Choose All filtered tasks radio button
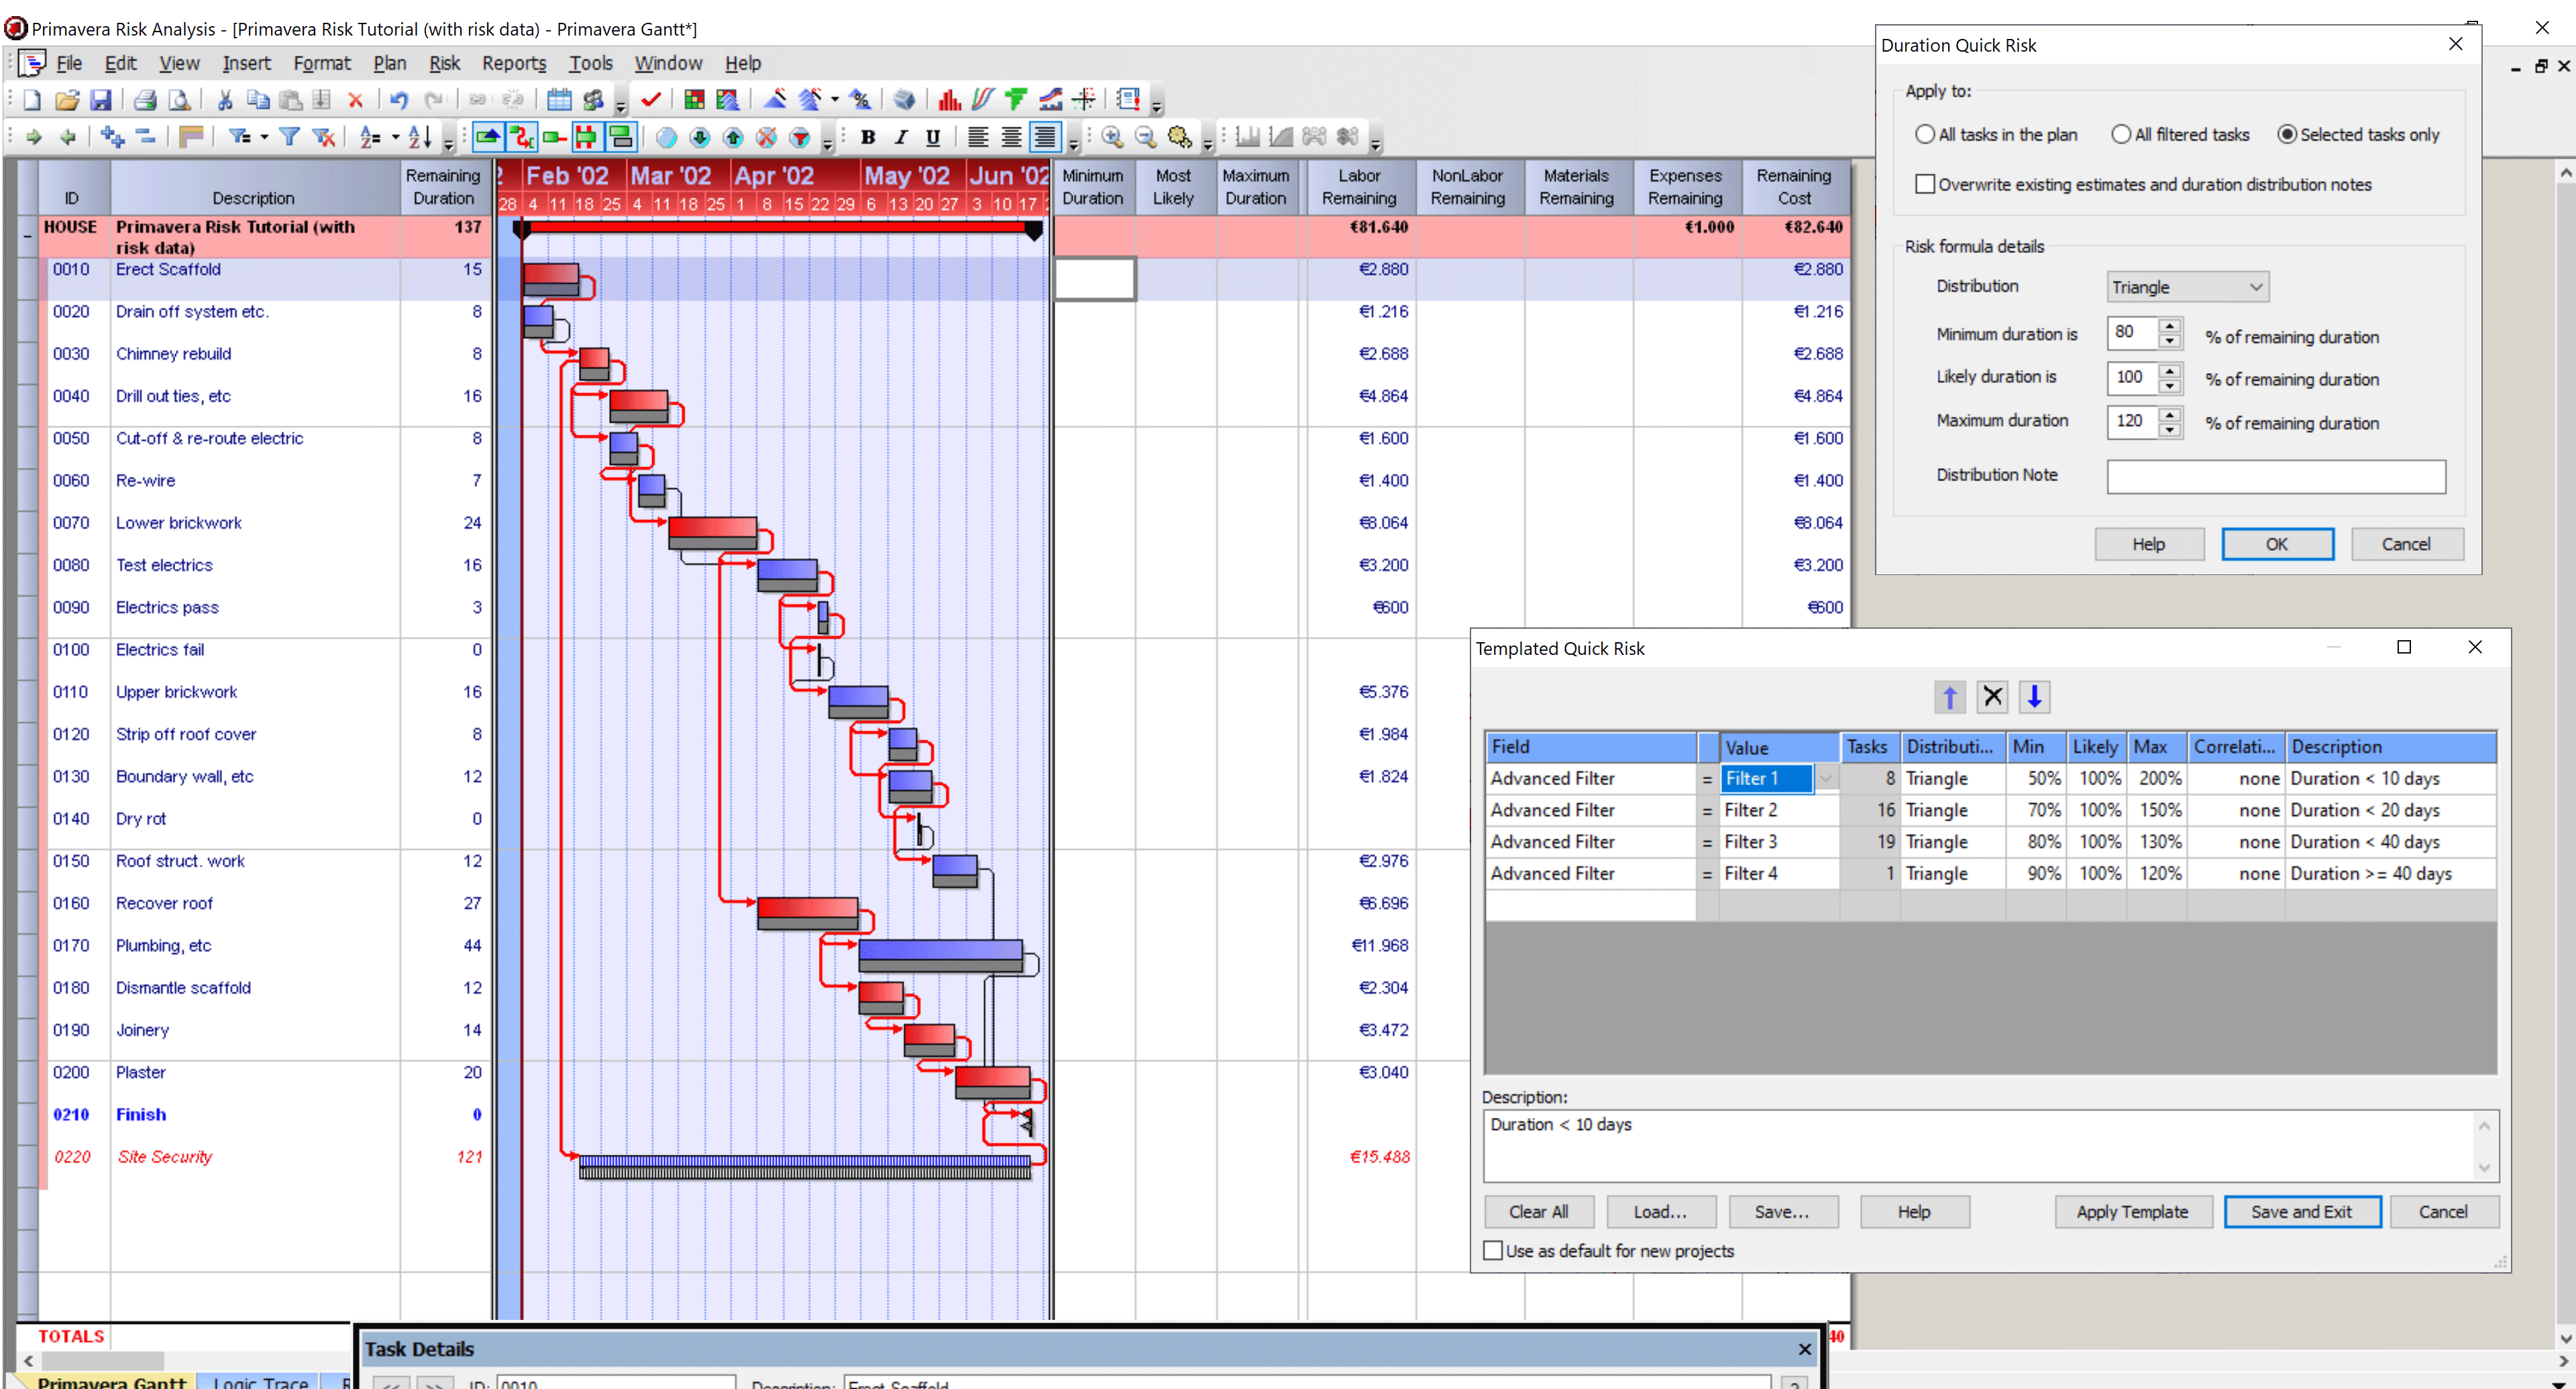 pyautogui.click(x=2120, y=134)
